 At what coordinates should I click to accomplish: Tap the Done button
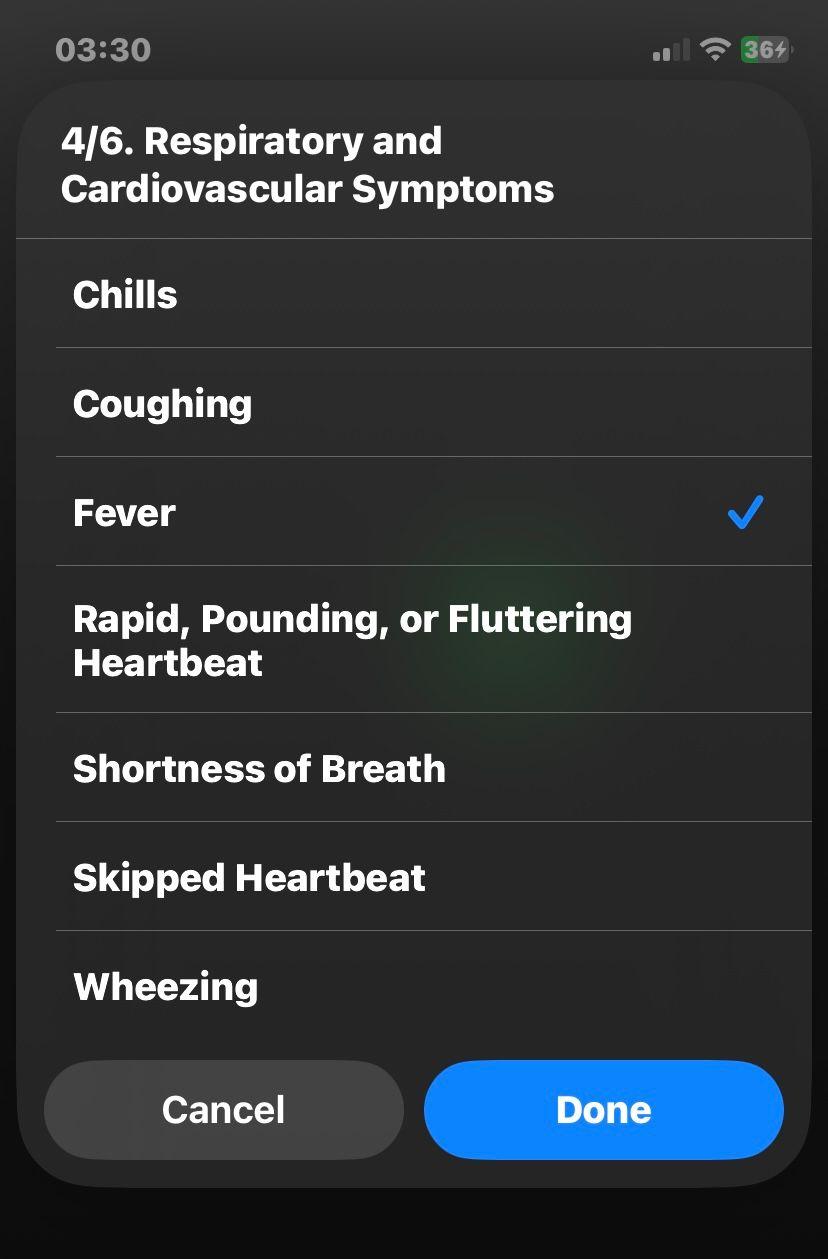pos(603,1109)
